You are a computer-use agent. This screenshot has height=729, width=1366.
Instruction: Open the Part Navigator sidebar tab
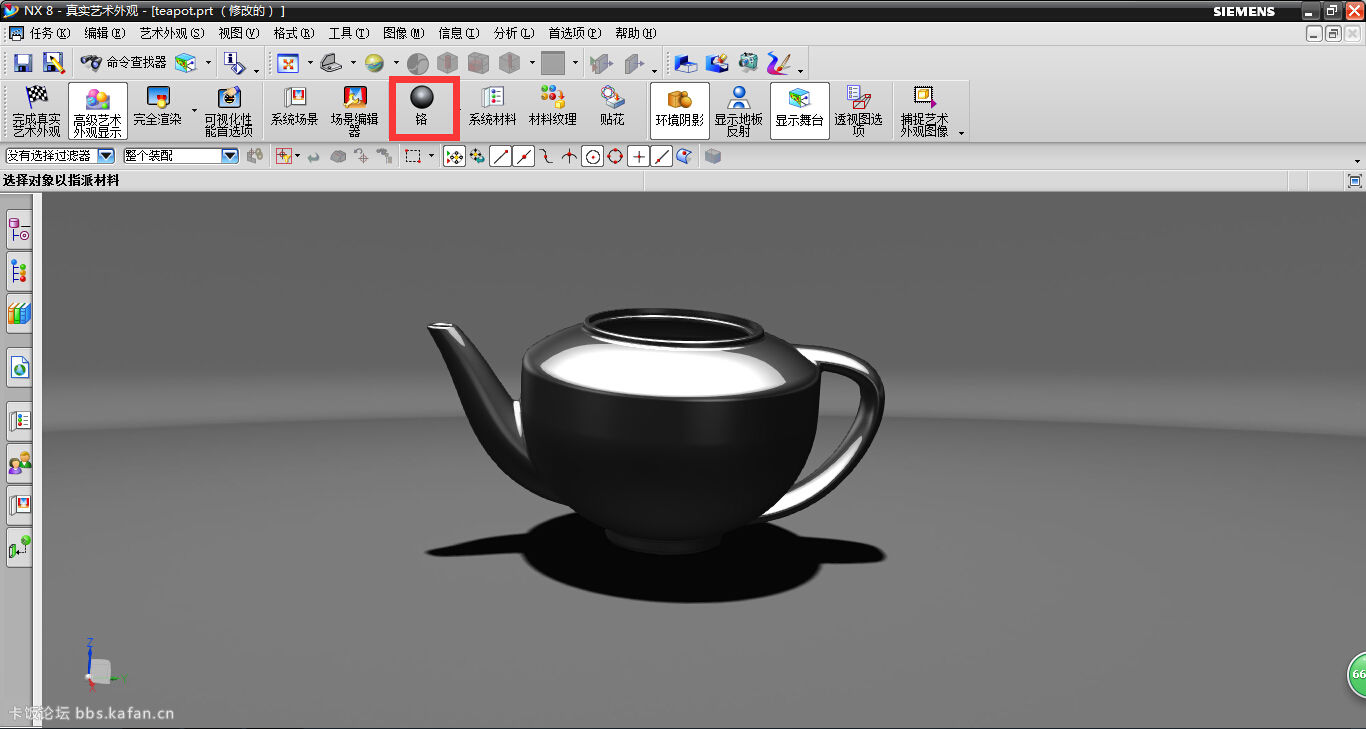[x=19, y=272]
